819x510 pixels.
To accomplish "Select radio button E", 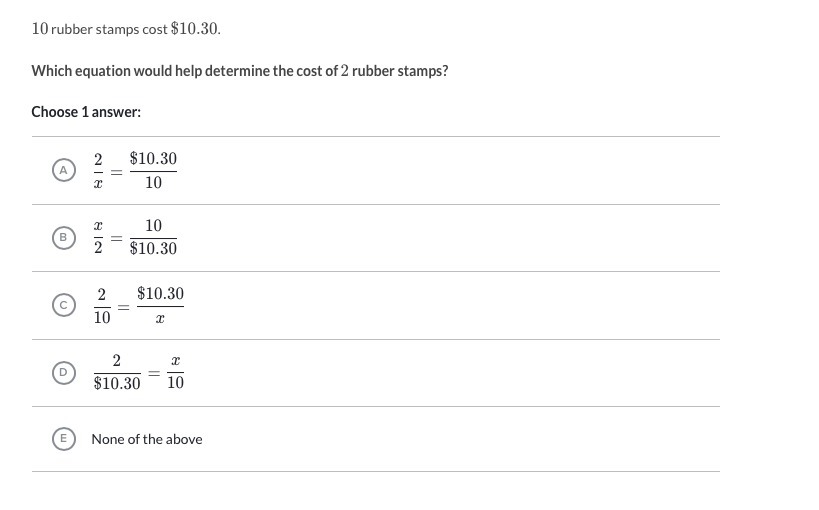I will 64,439.
